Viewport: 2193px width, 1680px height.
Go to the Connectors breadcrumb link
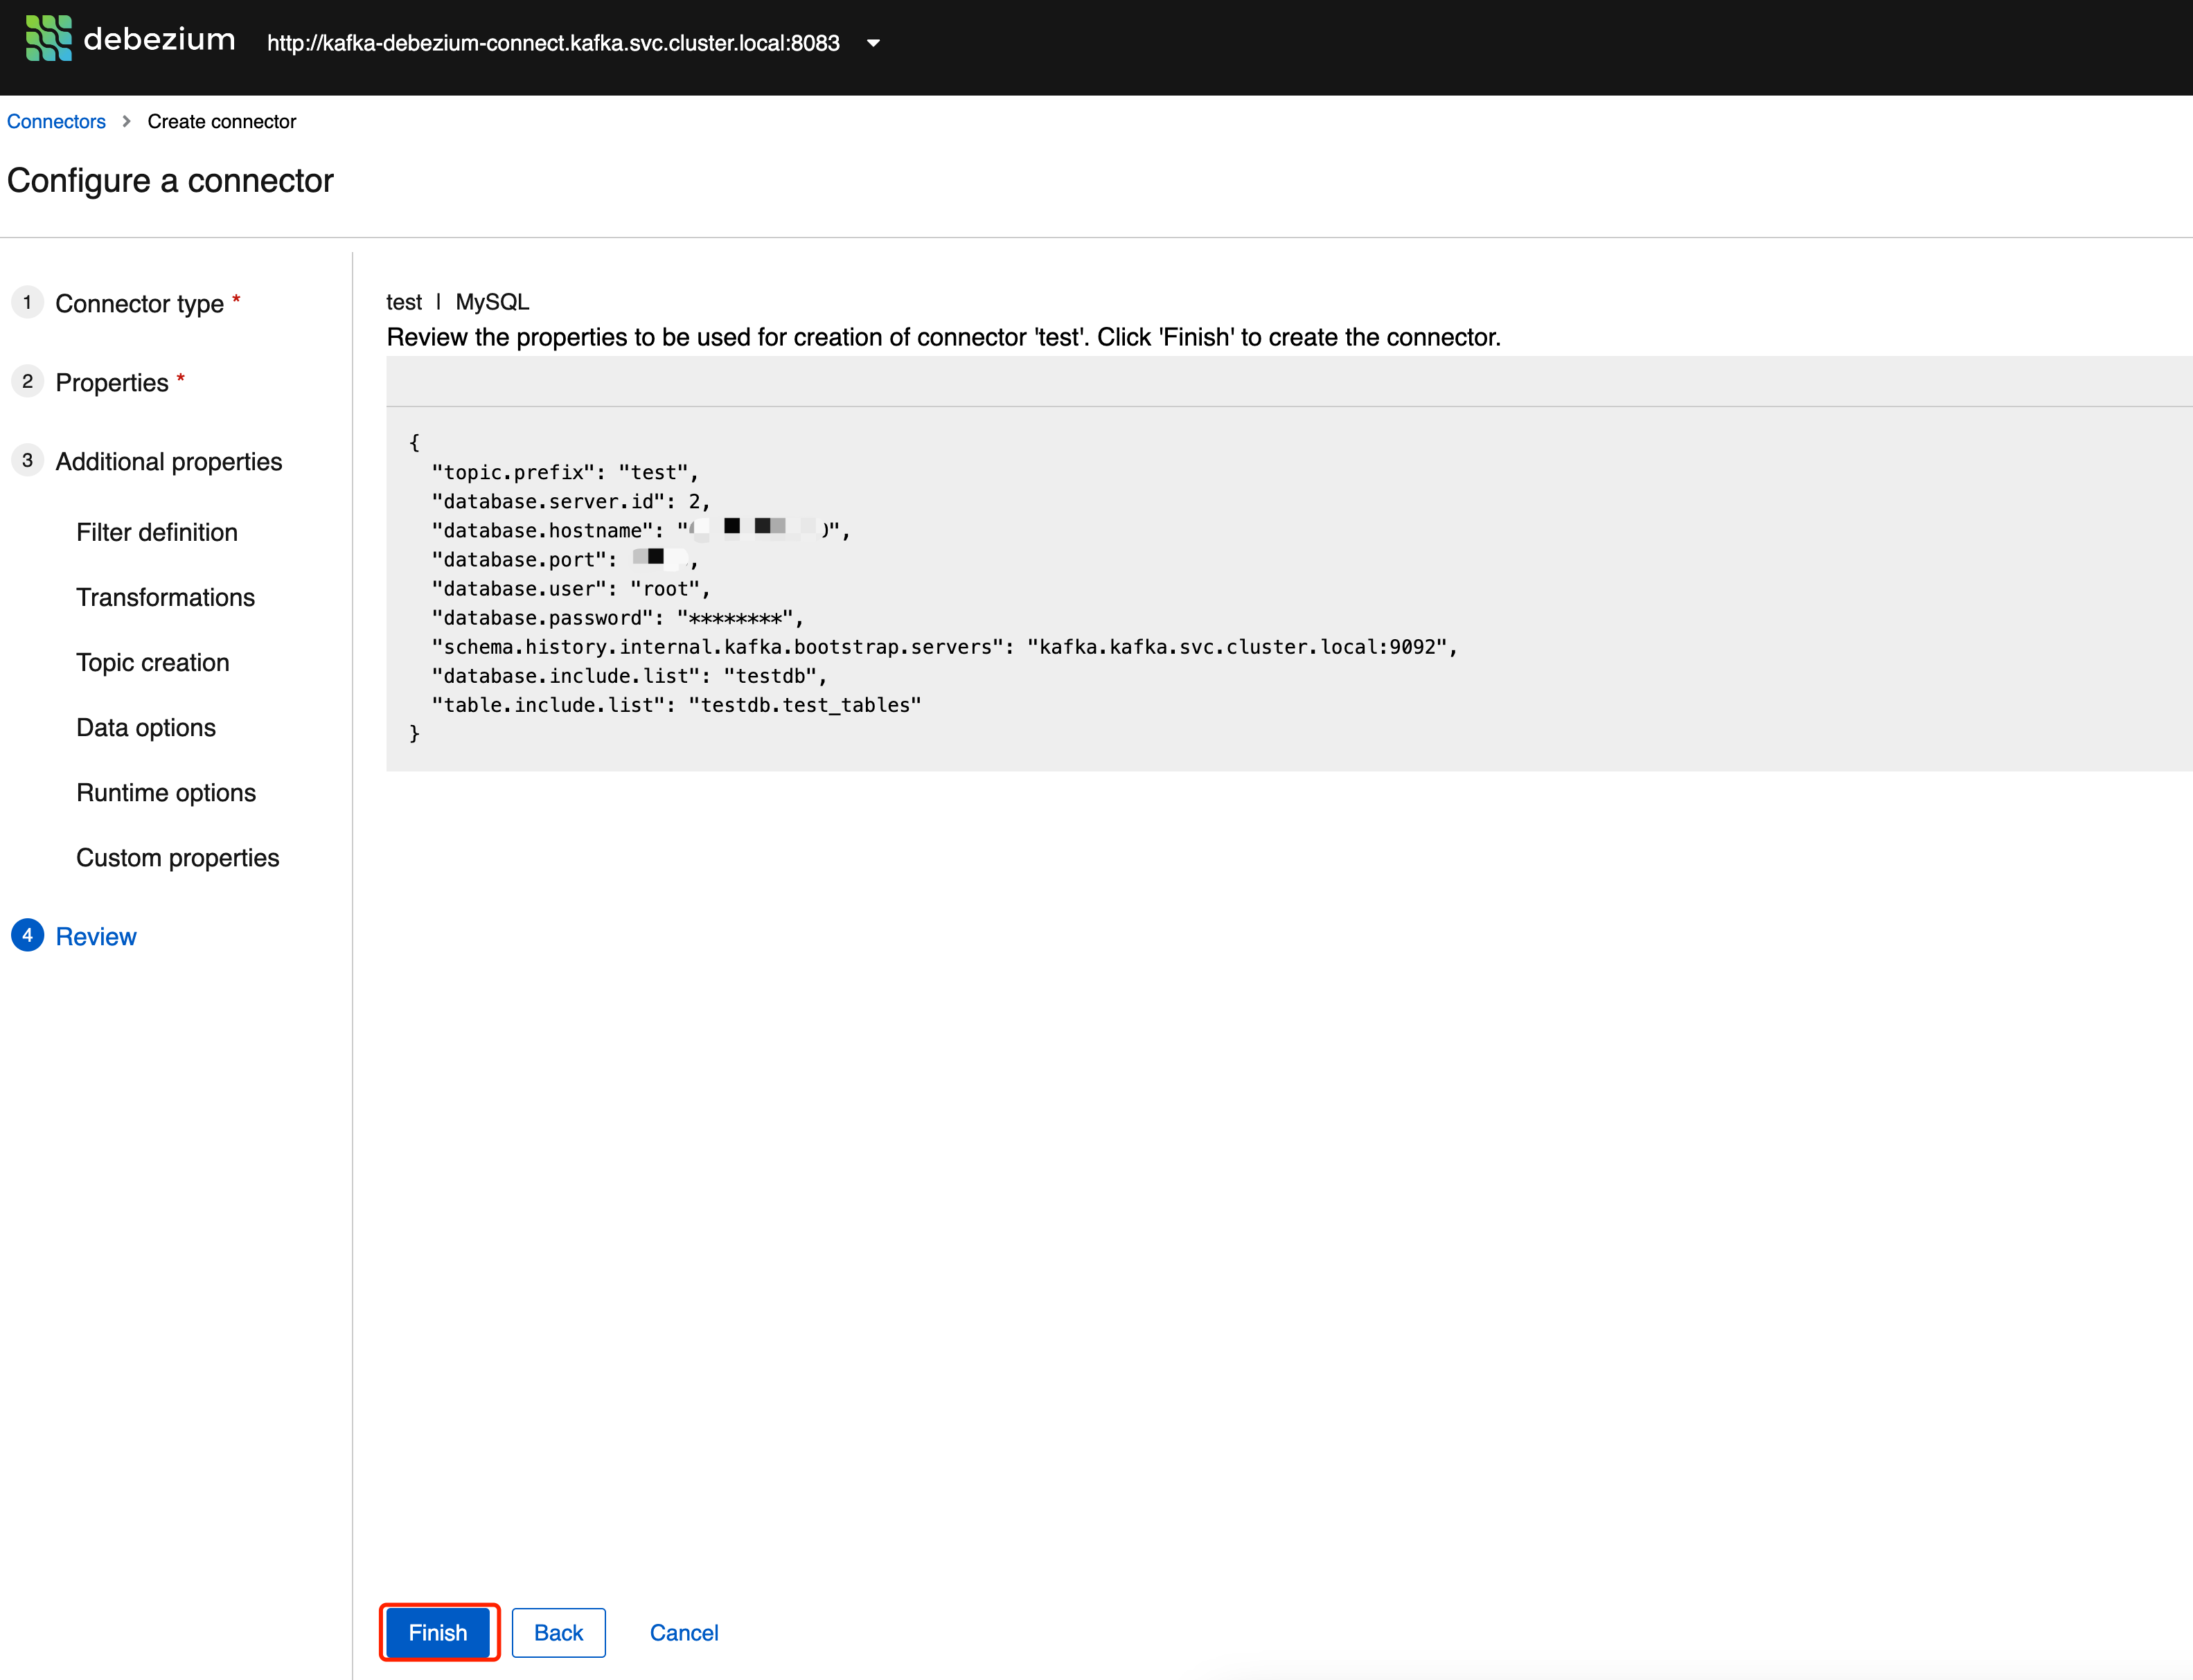coord(56,121)
